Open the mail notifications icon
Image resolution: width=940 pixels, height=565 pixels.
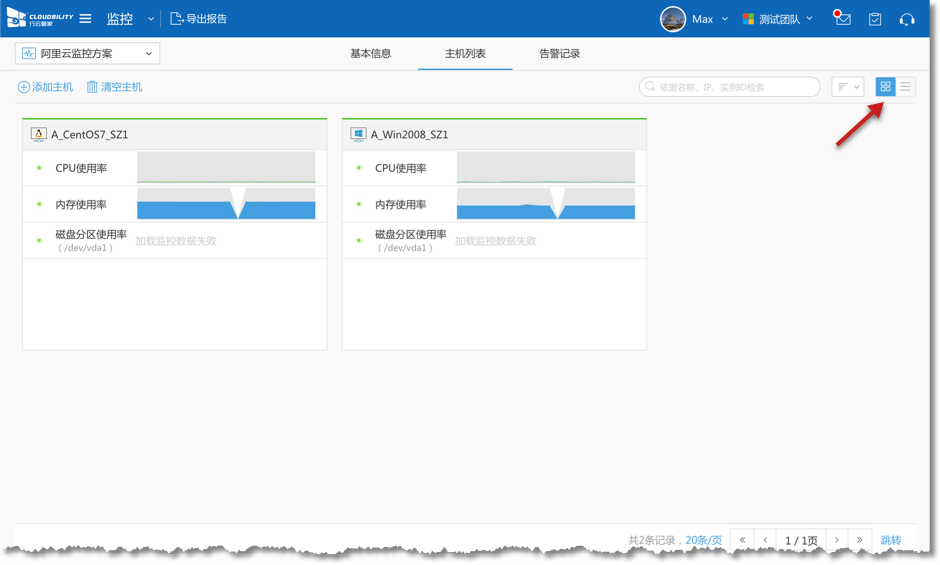pos(843,19)
